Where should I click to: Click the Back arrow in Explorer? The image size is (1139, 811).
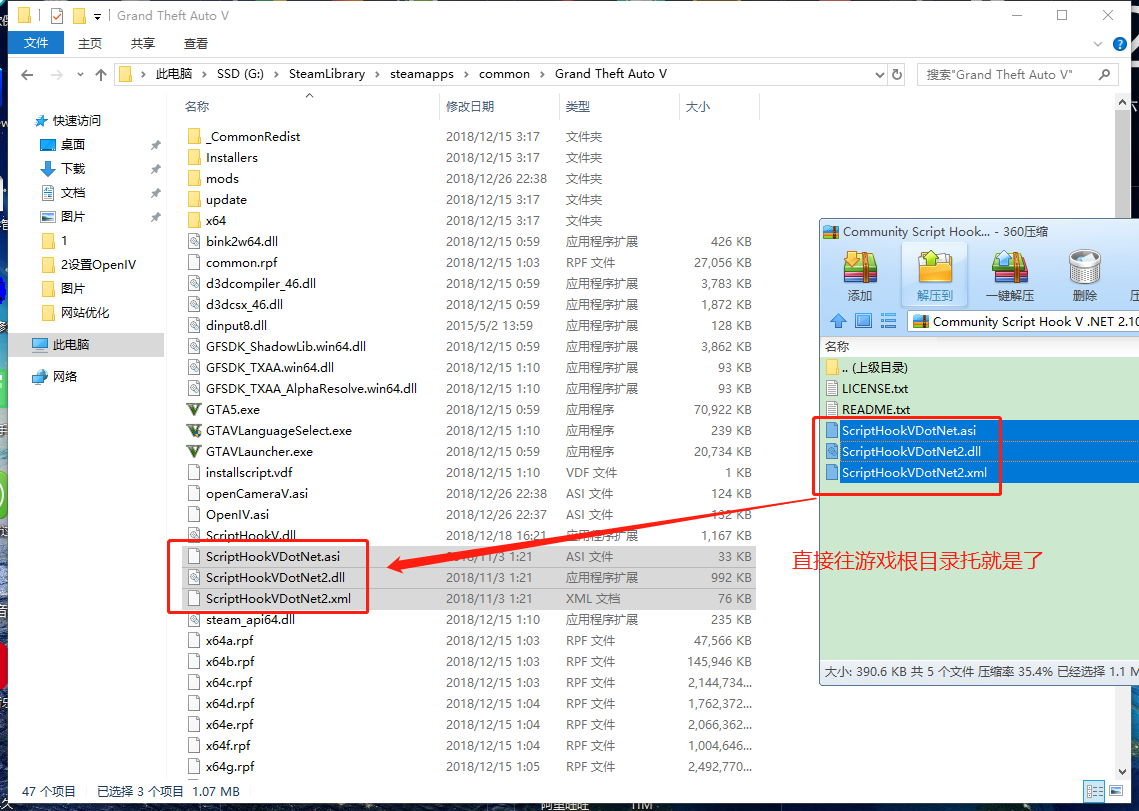(x=28, y=74)
